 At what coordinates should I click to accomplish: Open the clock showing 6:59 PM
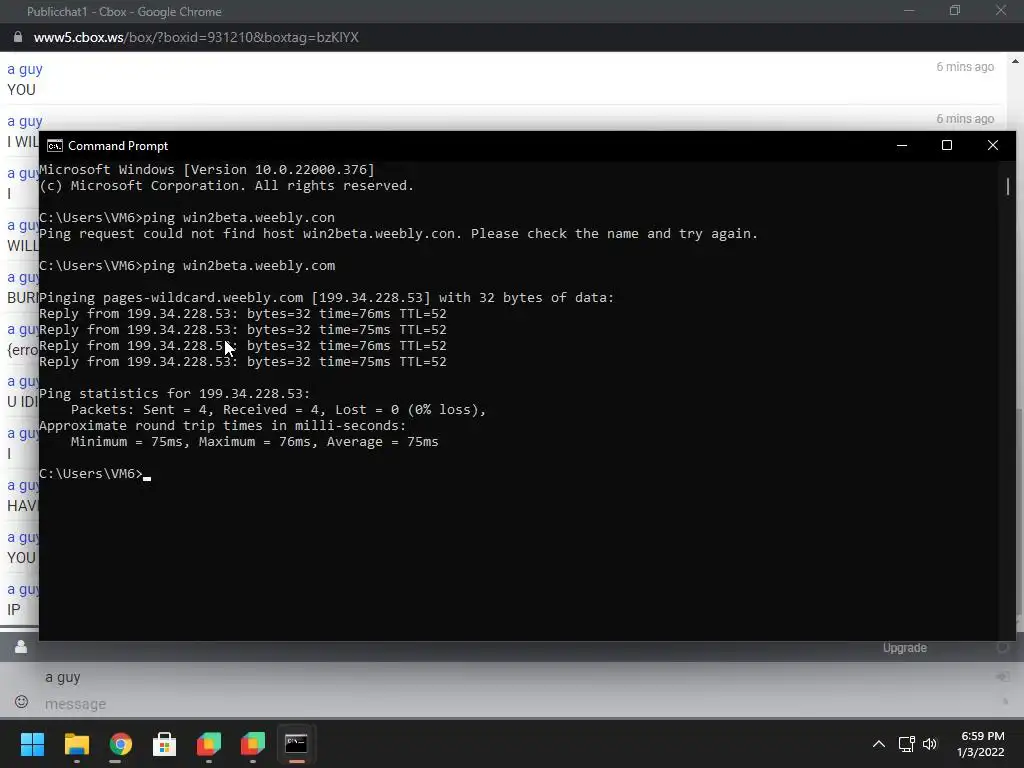click(981, 744)
